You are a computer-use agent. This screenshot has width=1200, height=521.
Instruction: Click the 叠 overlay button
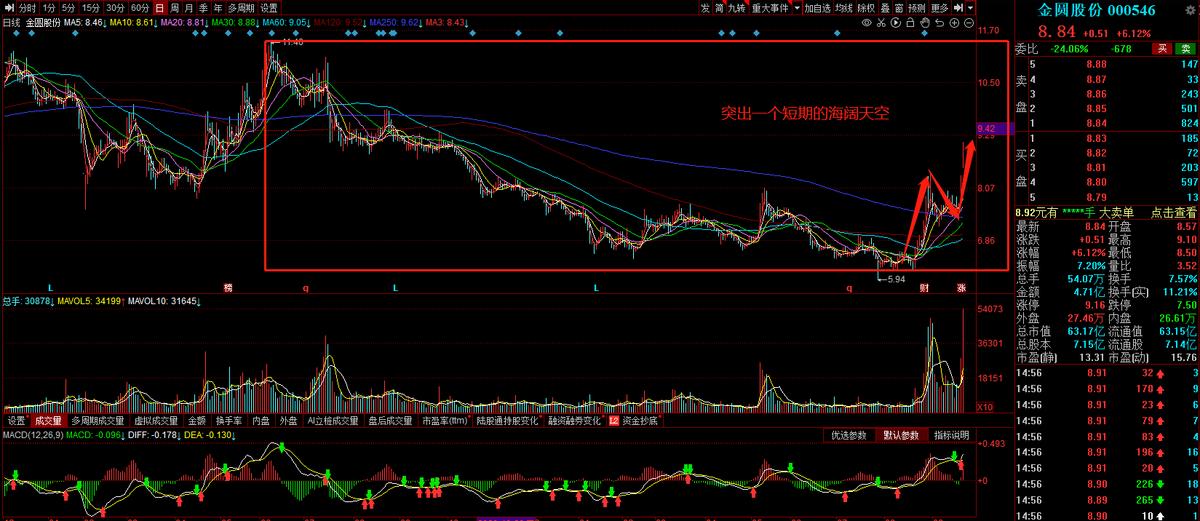(886, 8)
